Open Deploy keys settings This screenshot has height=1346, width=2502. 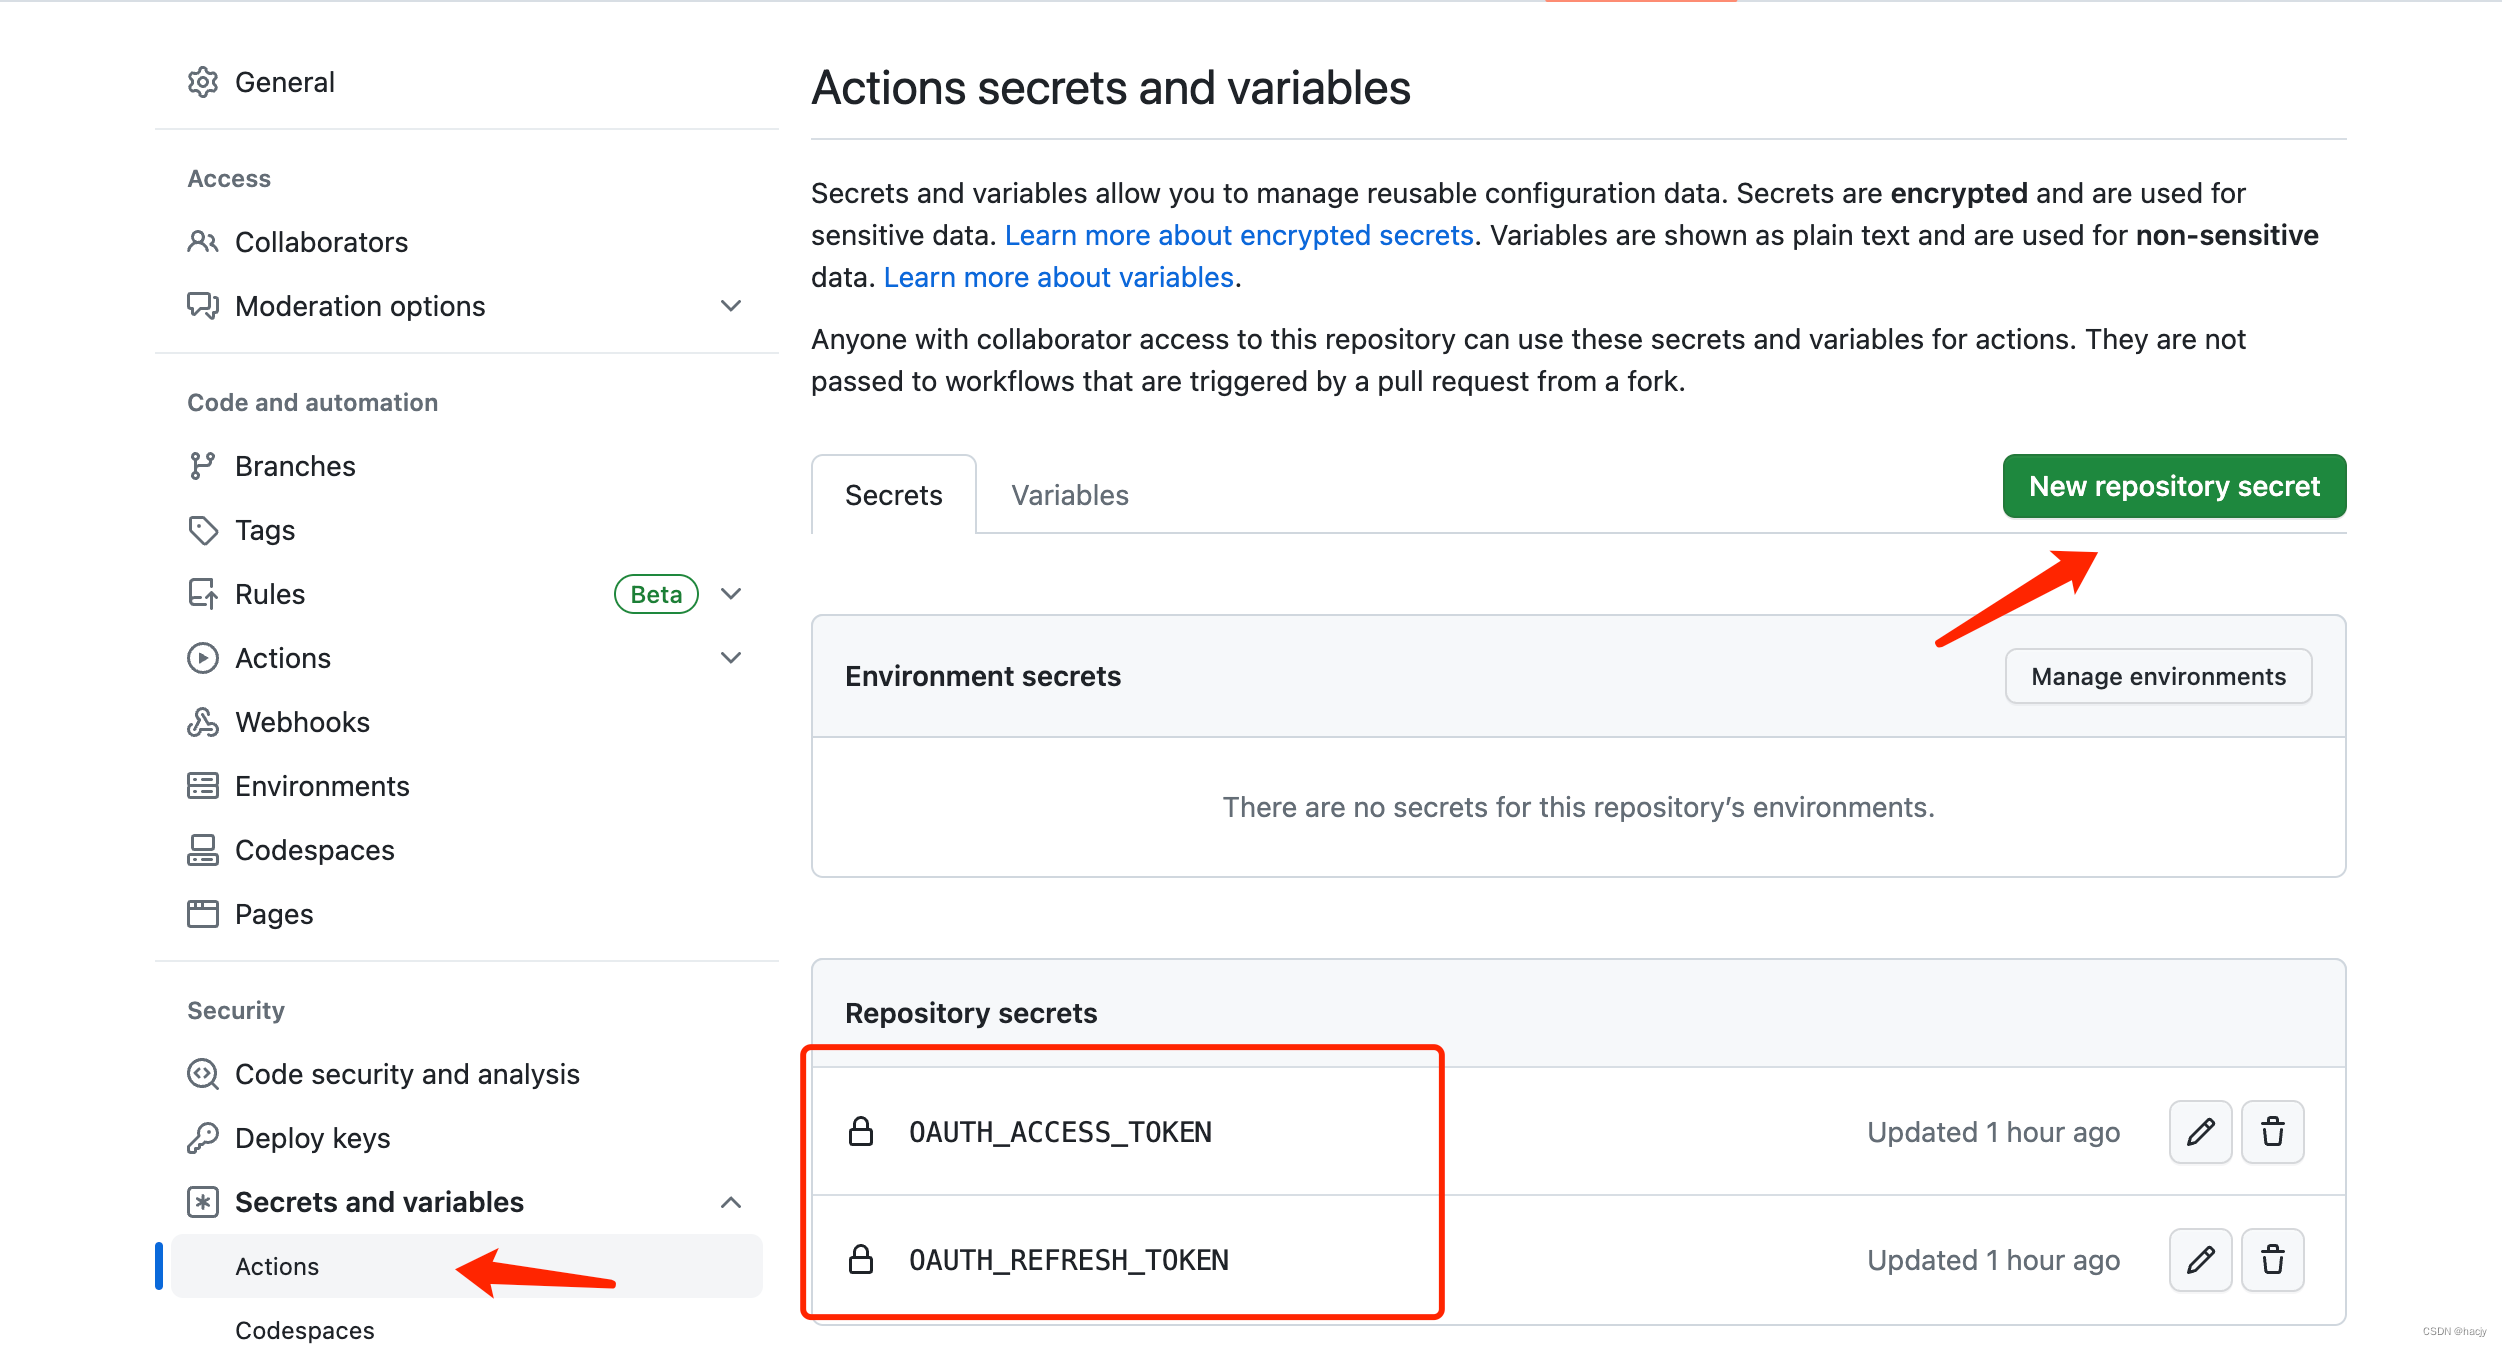coord(313,1138)
